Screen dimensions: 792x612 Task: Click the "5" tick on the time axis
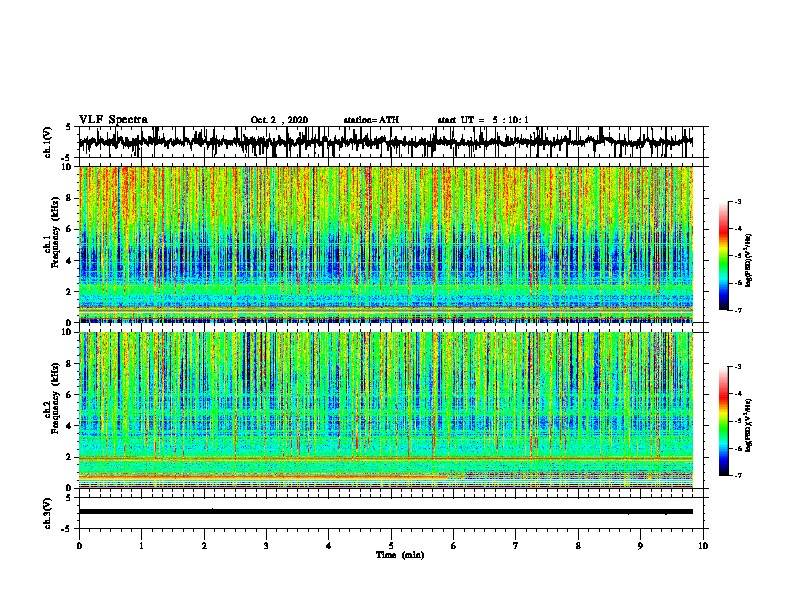click(391, 546)
